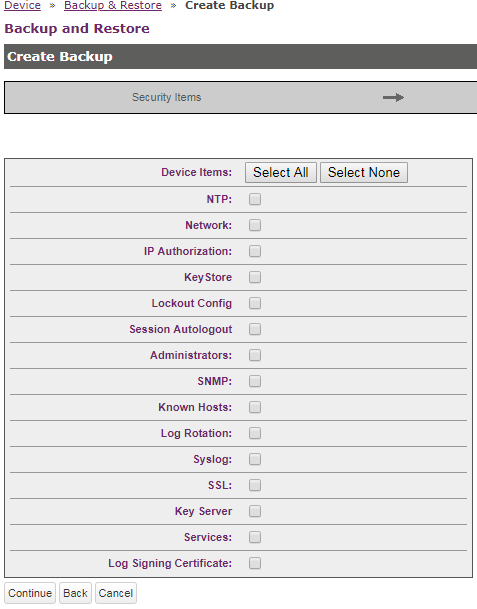
Task: Check the Administrators checkbox
Action: tap(255, 355)
